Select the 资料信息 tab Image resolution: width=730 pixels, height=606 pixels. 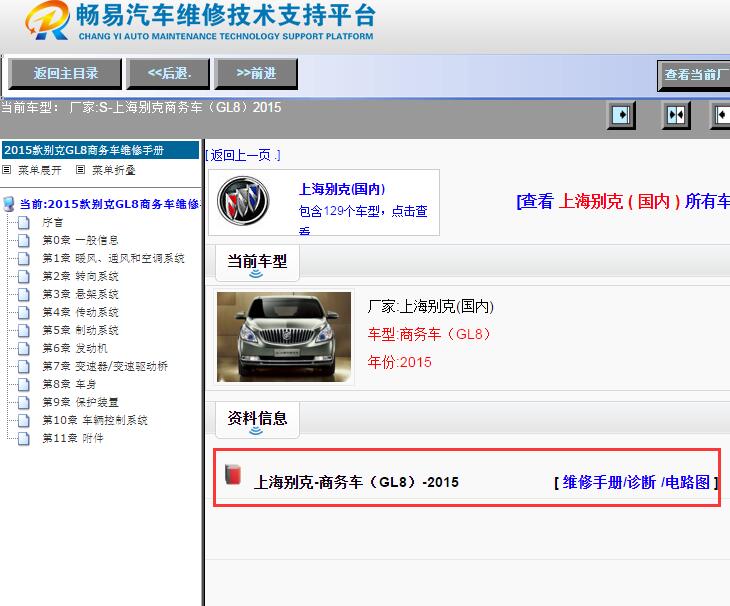click(x=257, y=420)
